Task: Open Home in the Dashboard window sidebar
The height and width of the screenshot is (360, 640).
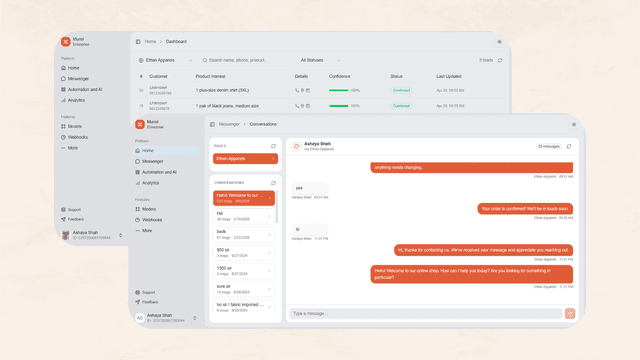Action: click(x=70, y=68)
